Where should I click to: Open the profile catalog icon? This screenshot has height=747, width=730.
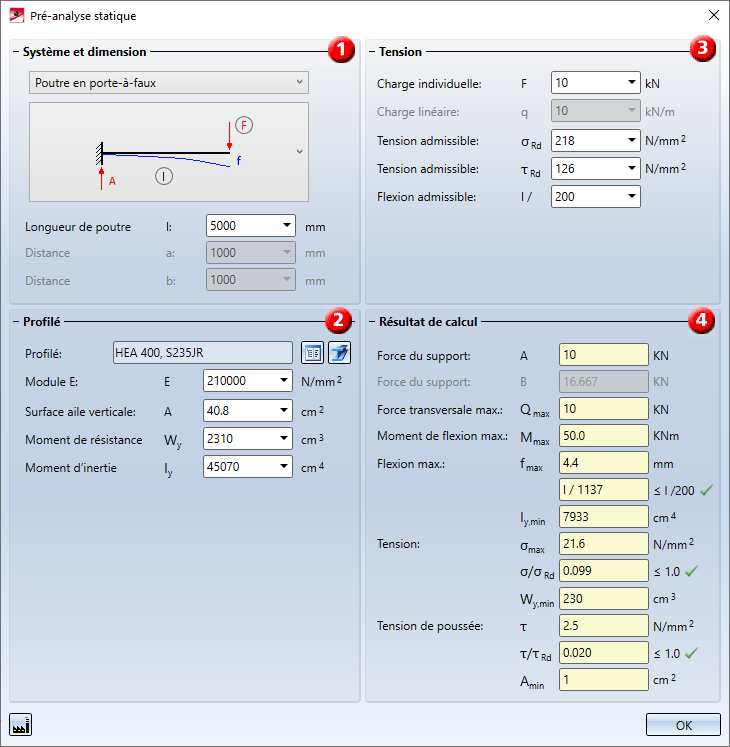(312, 352)
